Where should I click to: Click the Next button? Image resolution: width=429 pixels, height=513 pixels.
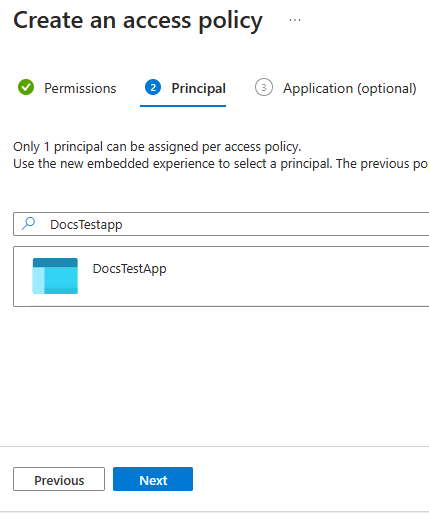tap(153, 479)
